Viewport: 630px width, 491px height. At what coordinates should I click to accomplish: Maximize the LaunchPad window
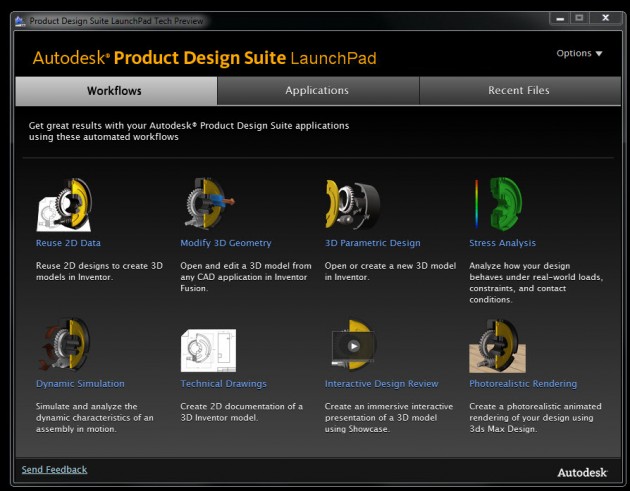click(579, 18)
